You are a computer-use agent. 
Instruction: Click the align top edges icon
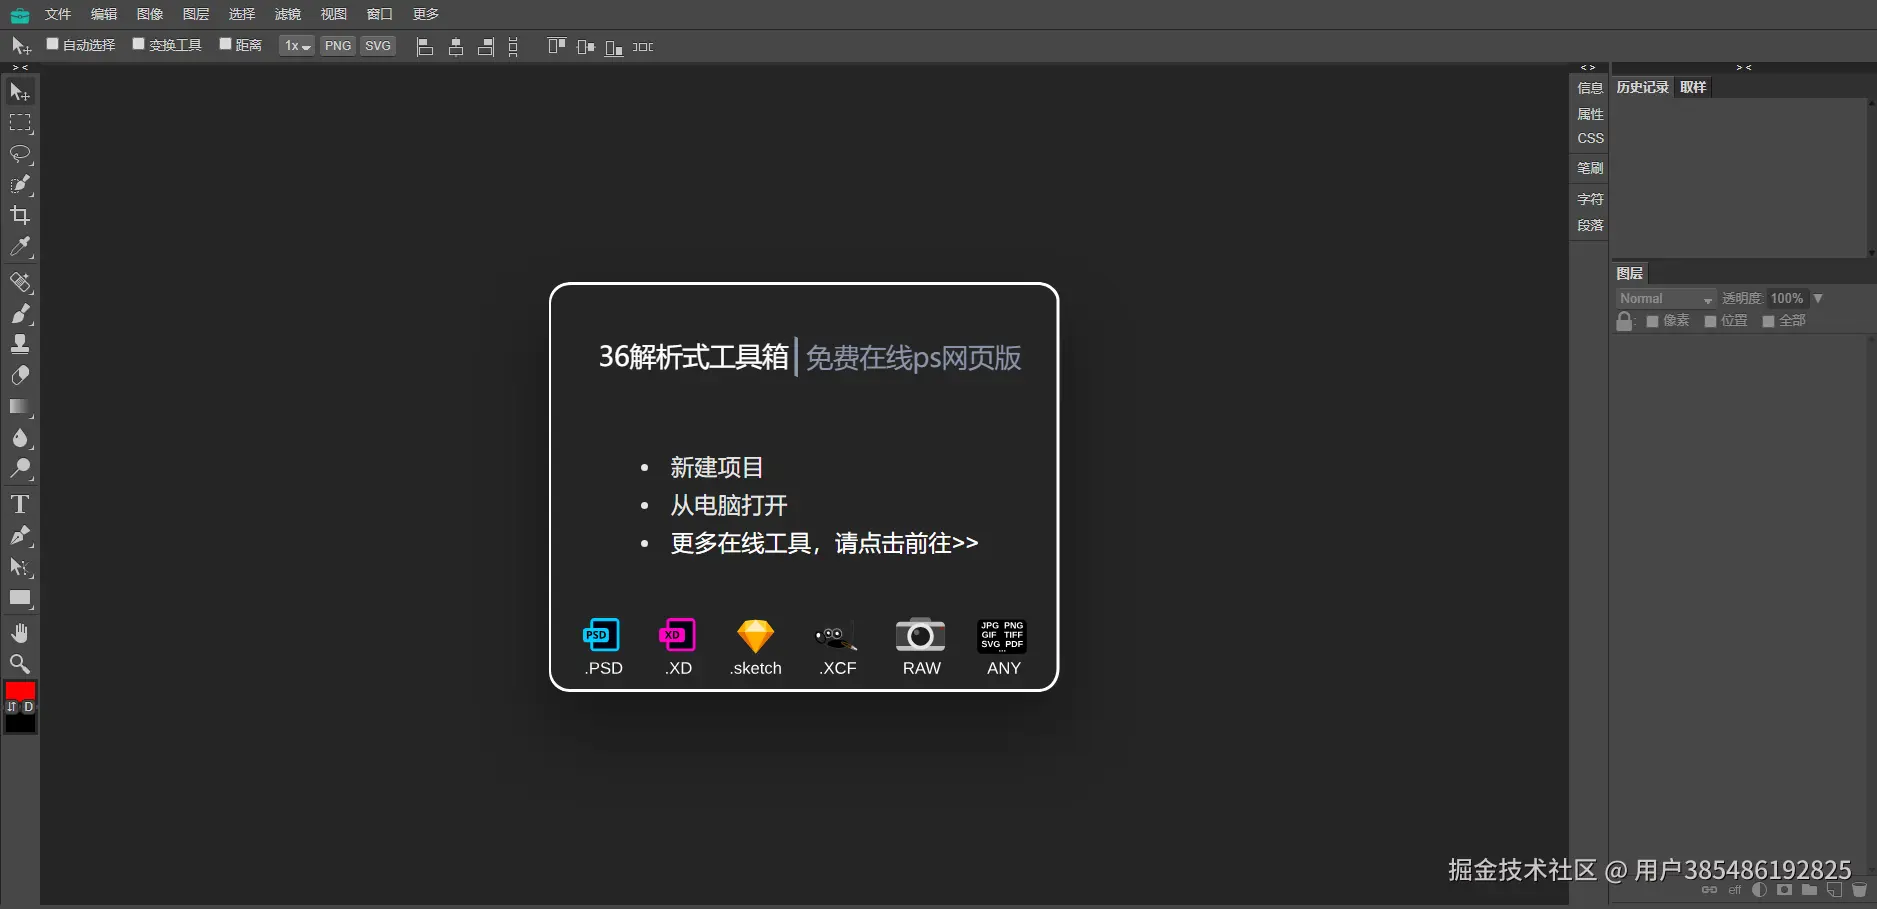point(557,47)
